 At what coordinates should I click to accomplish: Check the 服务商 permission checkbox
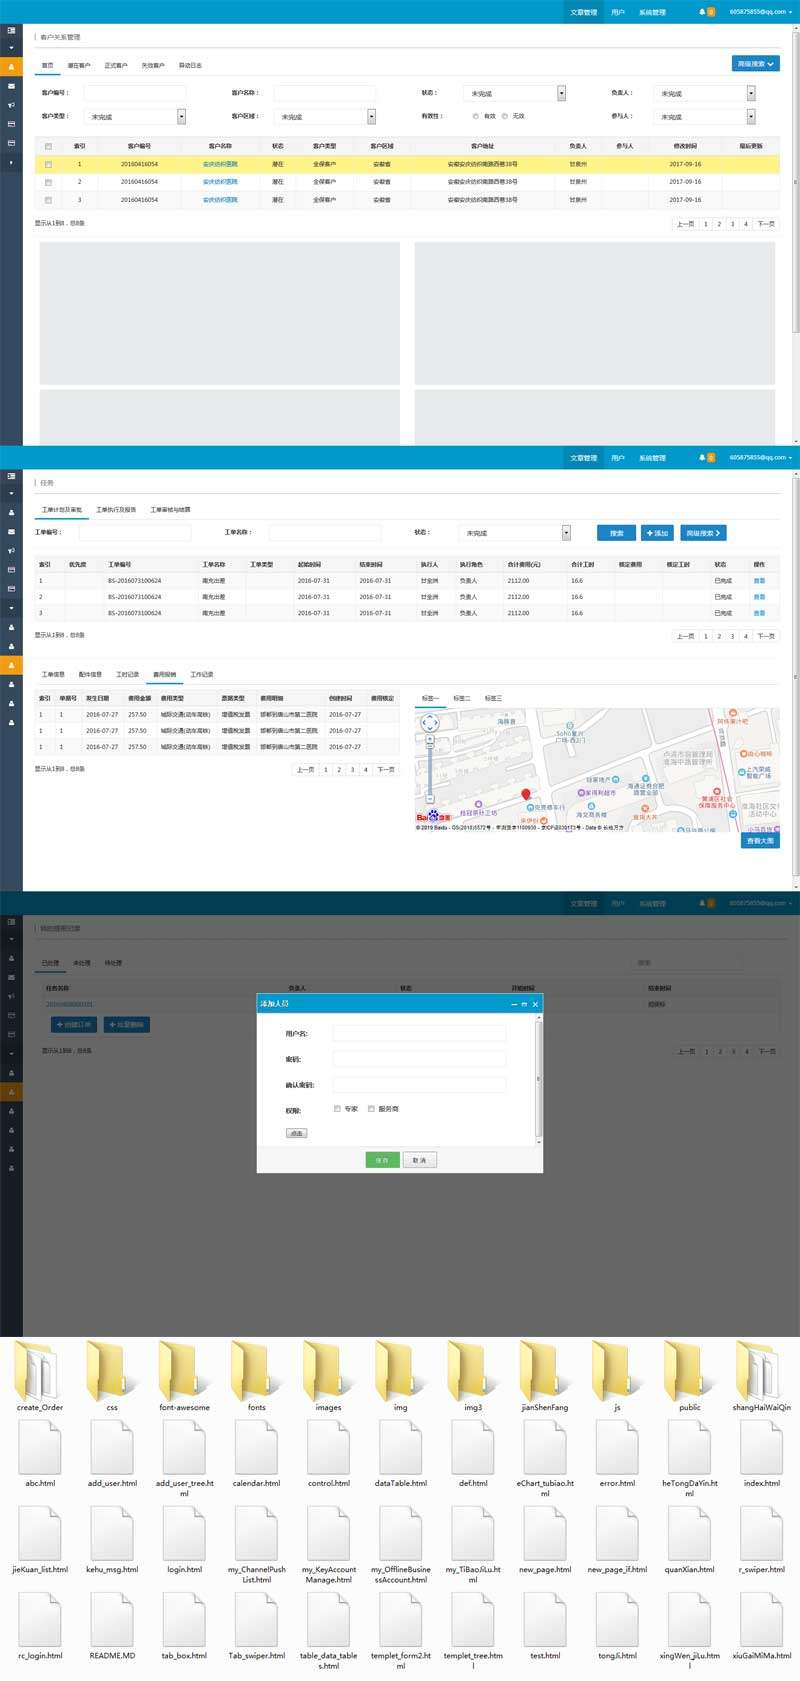click(x=371, y=1109)
